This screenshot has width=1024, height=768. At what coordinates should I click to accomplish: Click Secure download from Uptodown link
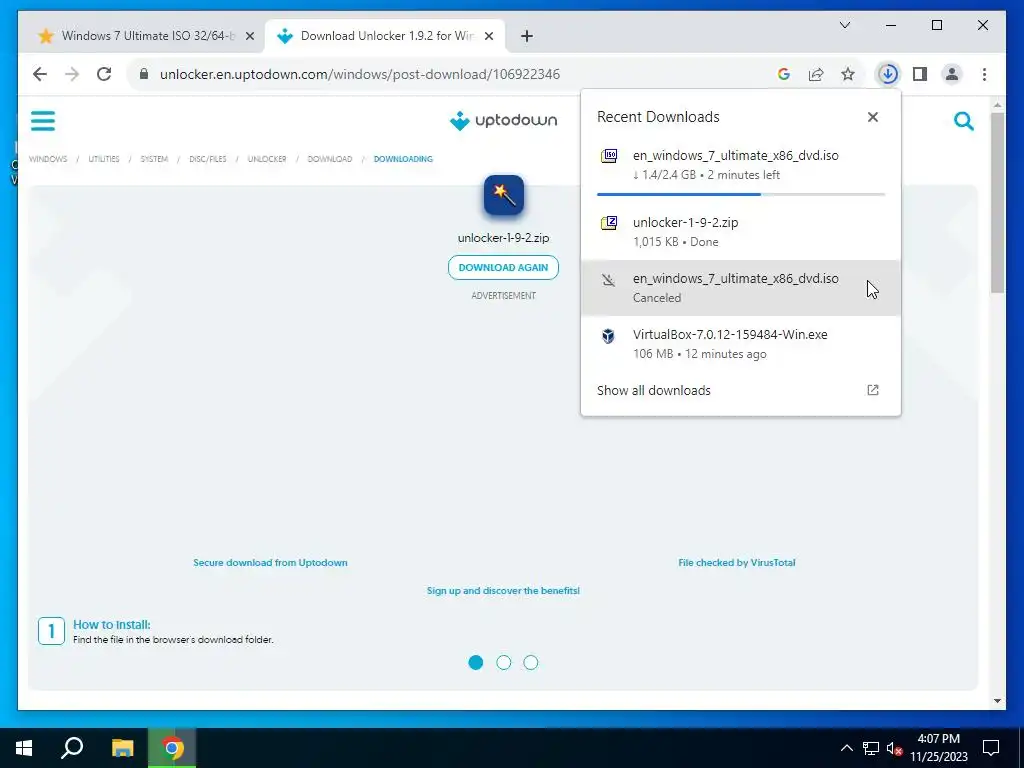270,562
